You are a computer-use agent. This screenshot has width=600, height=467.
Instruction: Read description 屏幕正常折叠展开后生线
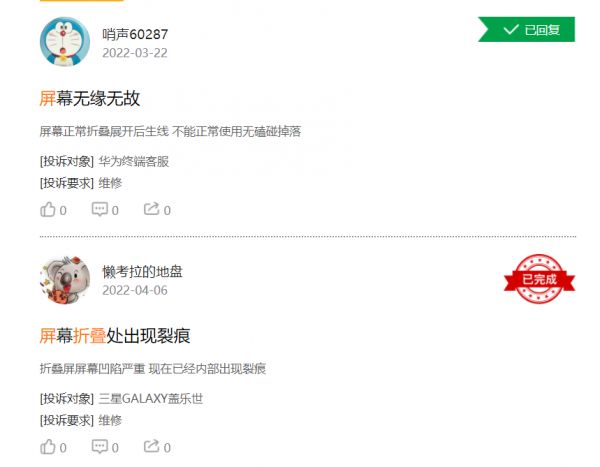tap(104, 132)
